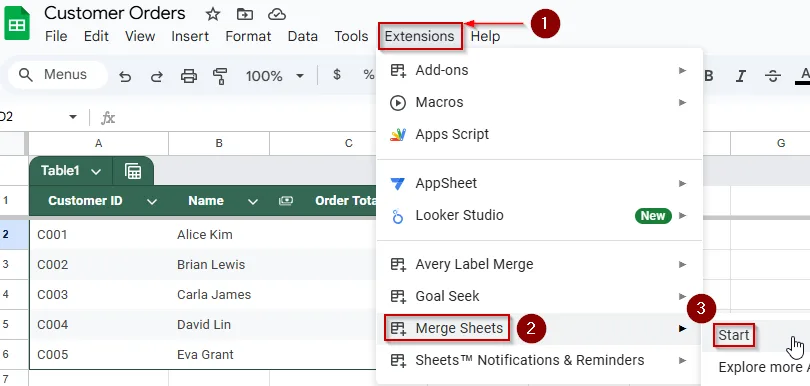Open the Tools menu
The width and height of the screenshot is (810, 386).
point(351,36)
